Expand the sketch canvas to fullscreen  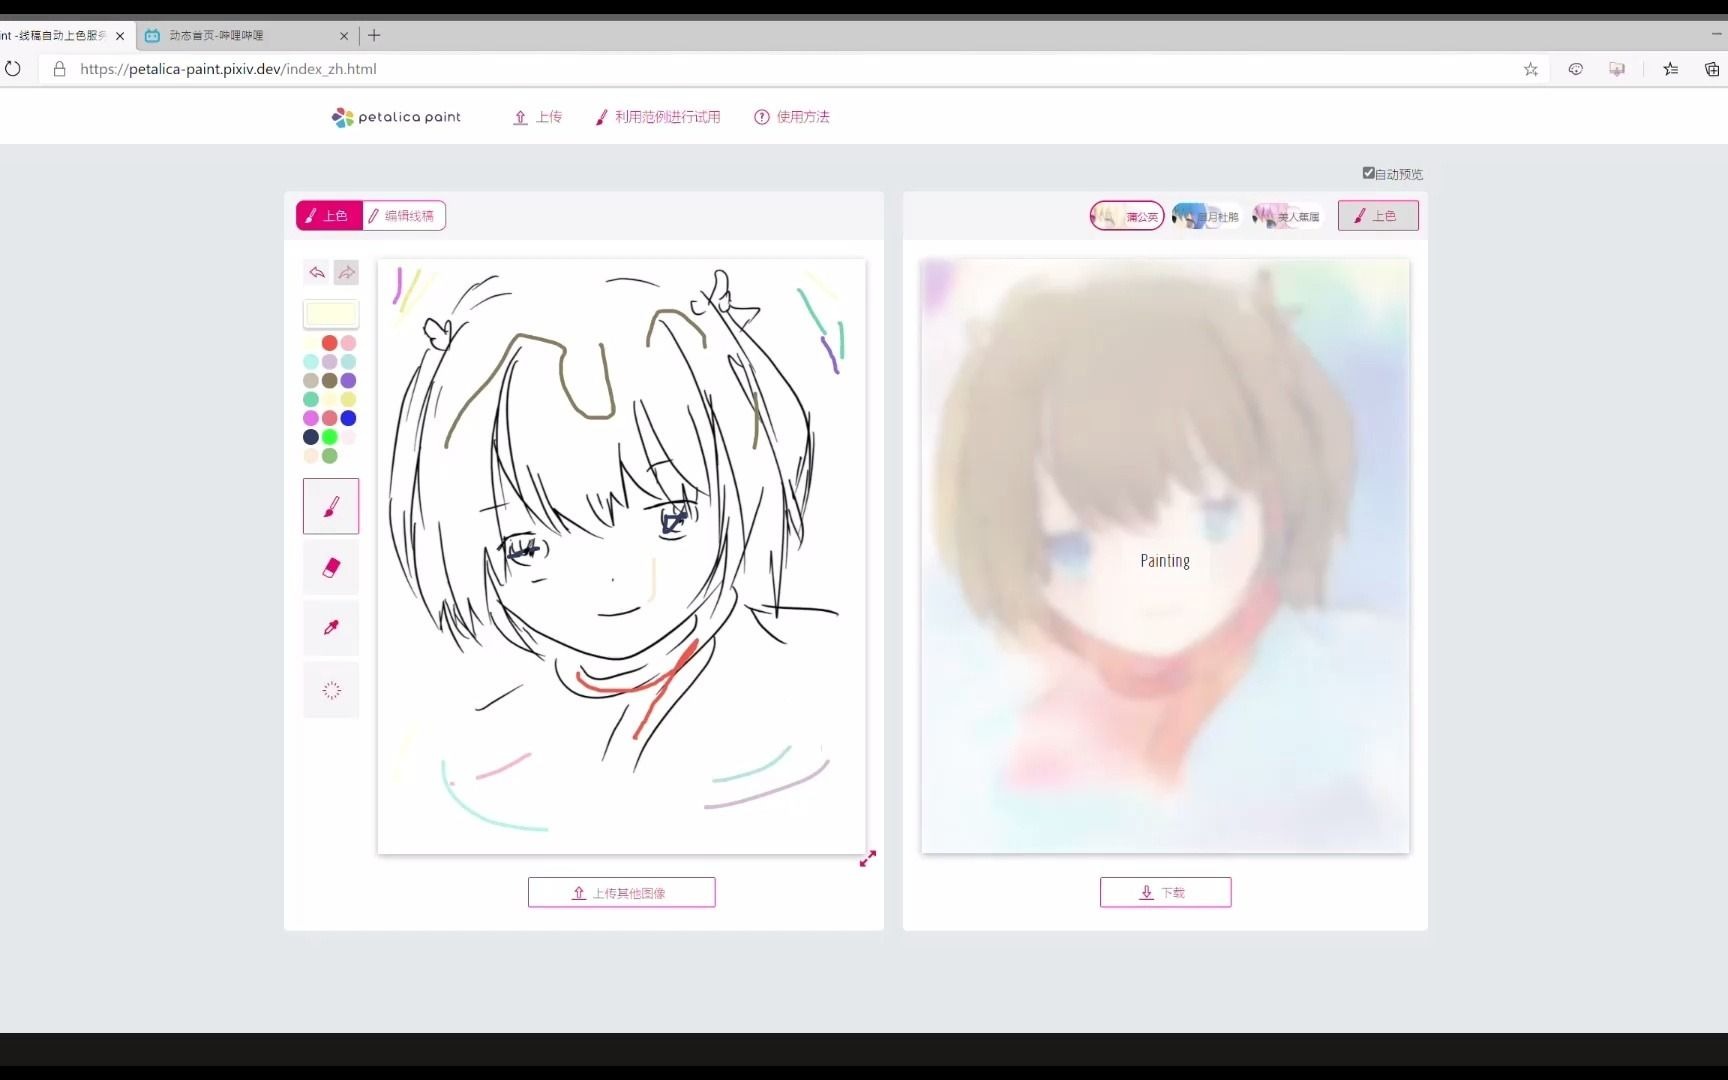coord(866,858)
